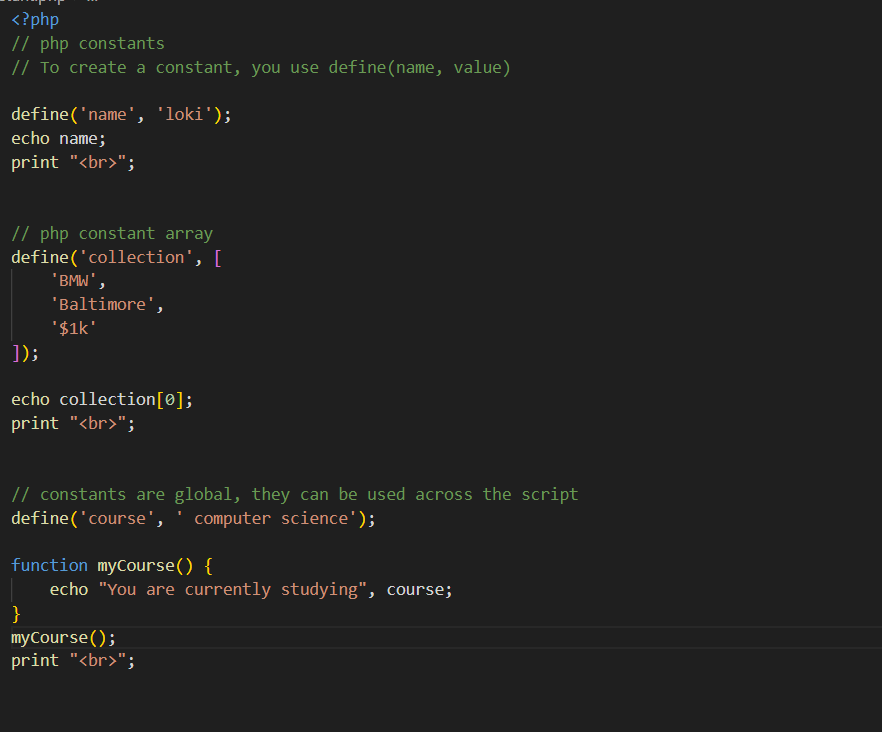Screen dimensions: 882x732
Task: Click the opening <?php tag
Action: click(x=35, y=20)
